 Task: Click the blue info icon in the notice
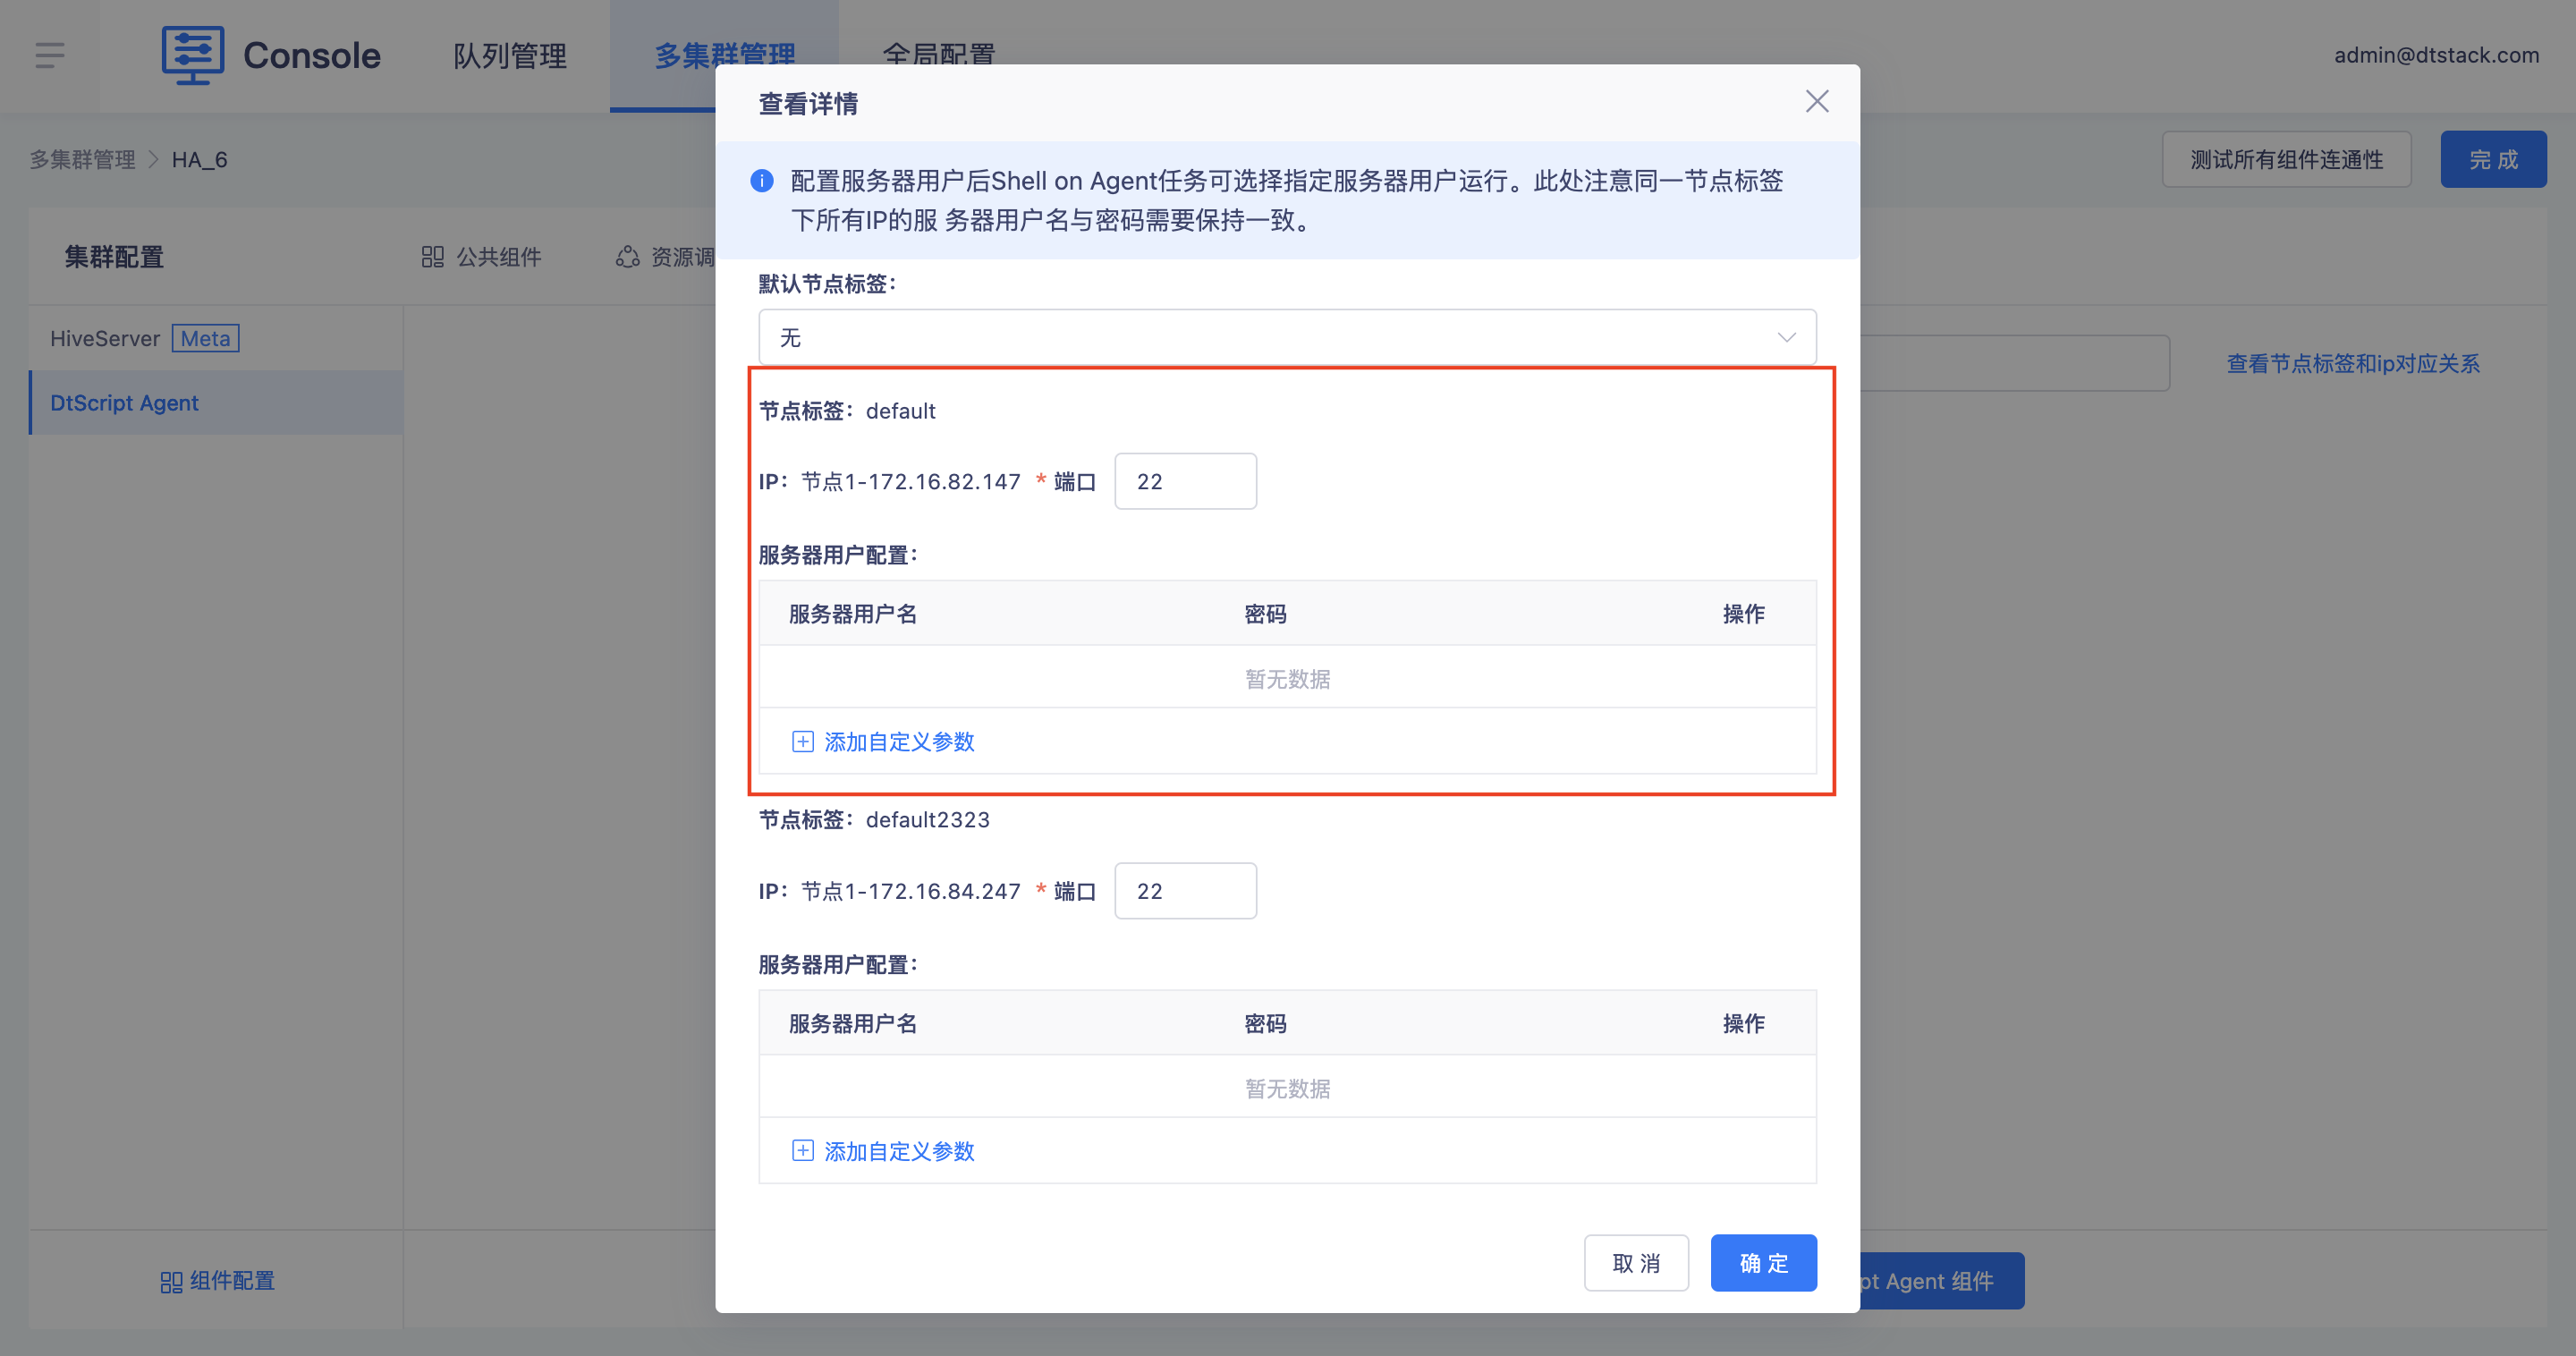click(761, 181)
